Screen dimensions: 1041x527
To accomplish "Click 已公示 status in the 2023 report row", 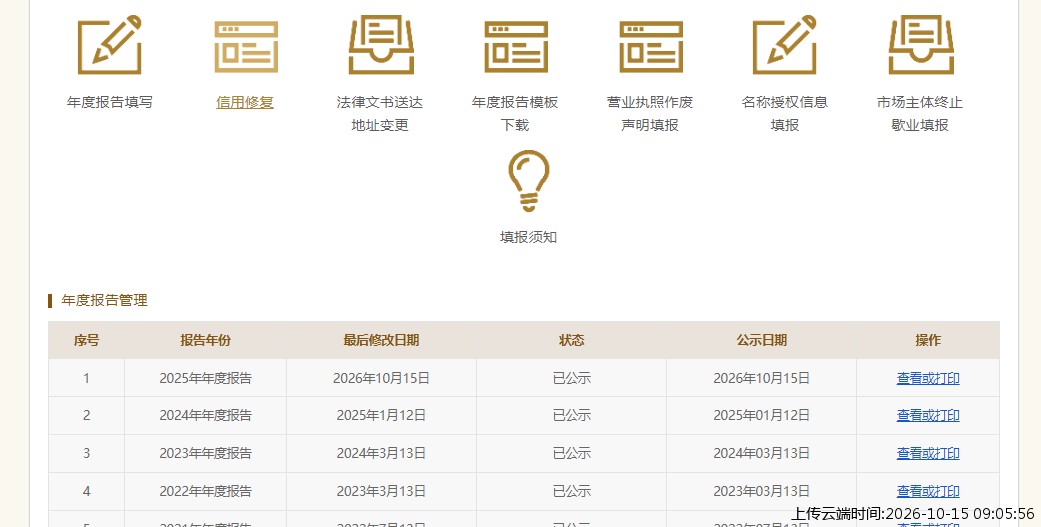I will tap(572, 453).
